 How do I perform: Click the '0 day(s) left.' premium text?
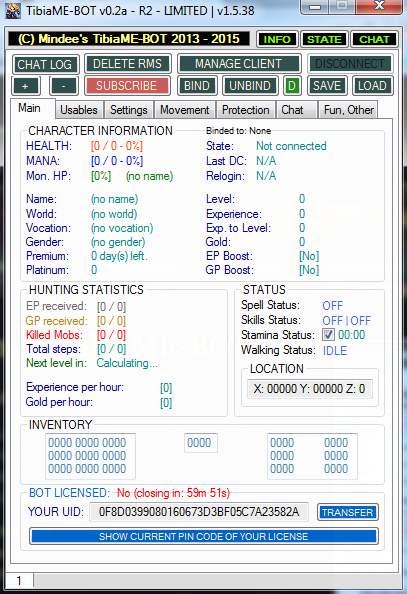pos(119,256)
